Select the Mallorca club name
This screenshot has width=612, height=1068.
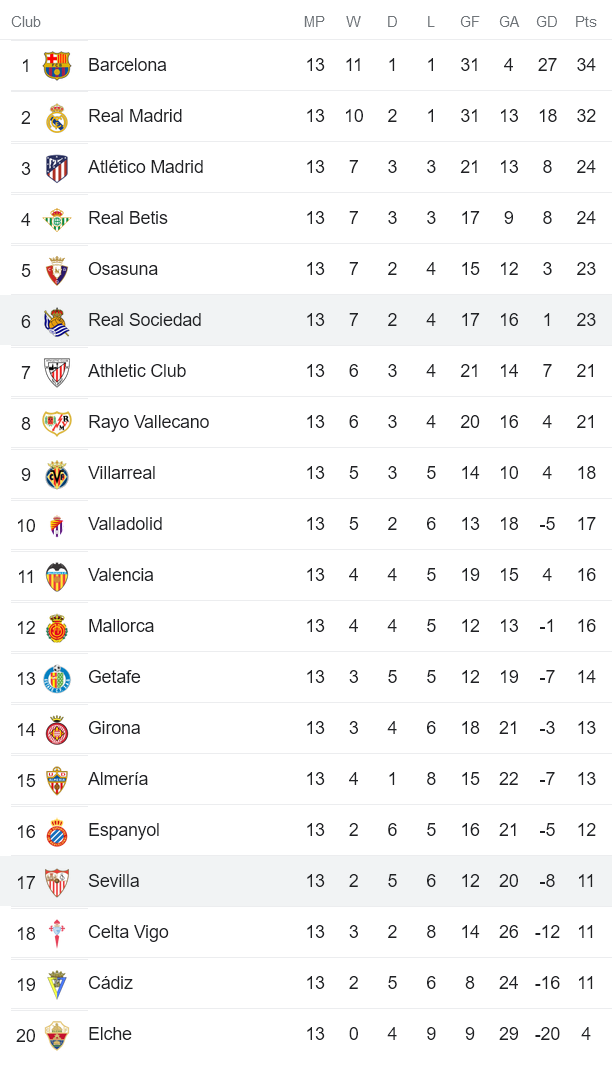(x=121, y=626)
